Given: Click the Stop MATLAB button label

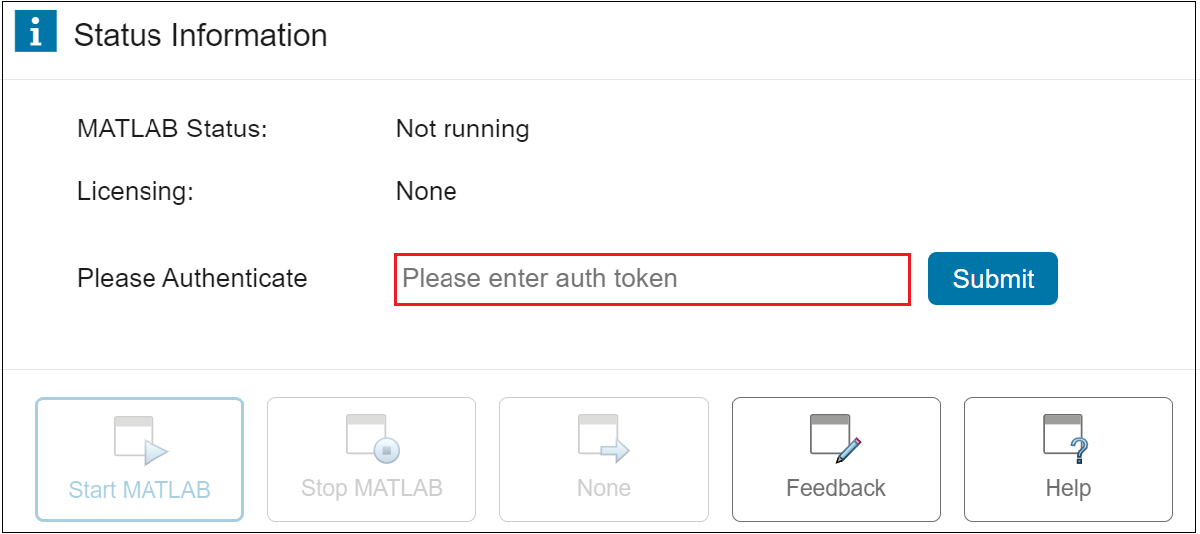Looking at the screenshot, I should (x=372, y=488).
